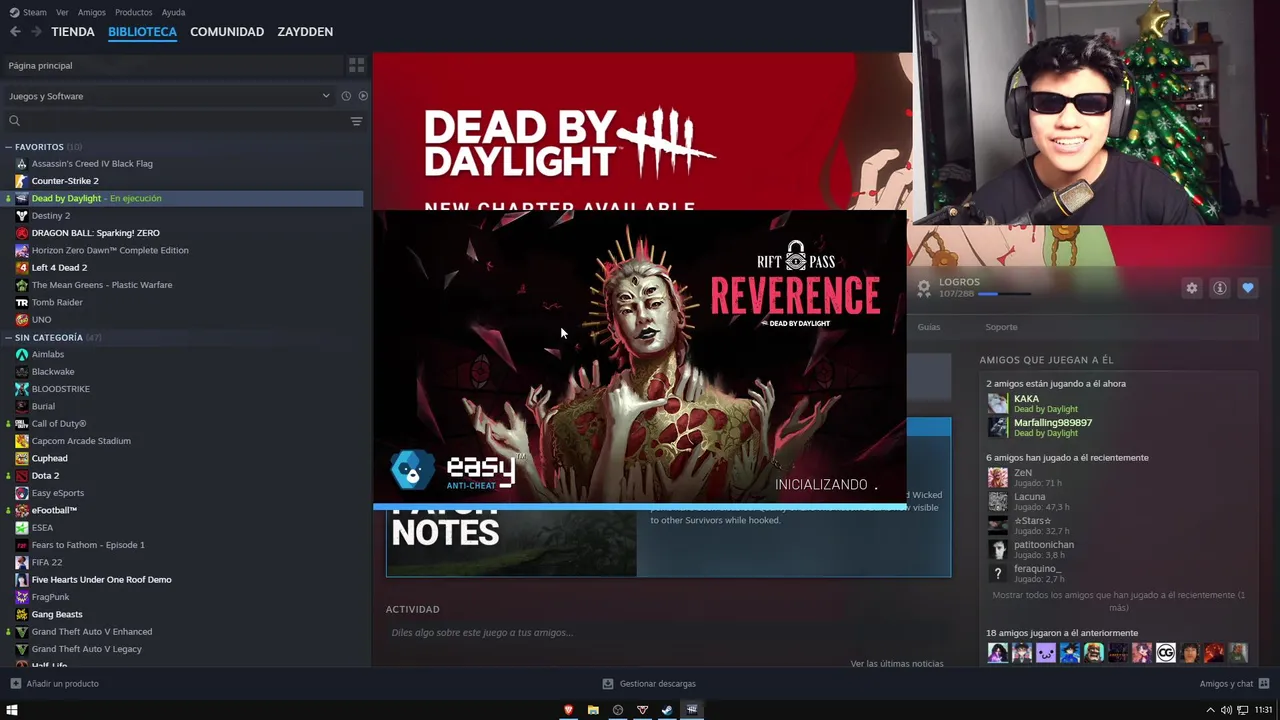
Task: Select Aimlabs game icon
Action: point(22,354)
